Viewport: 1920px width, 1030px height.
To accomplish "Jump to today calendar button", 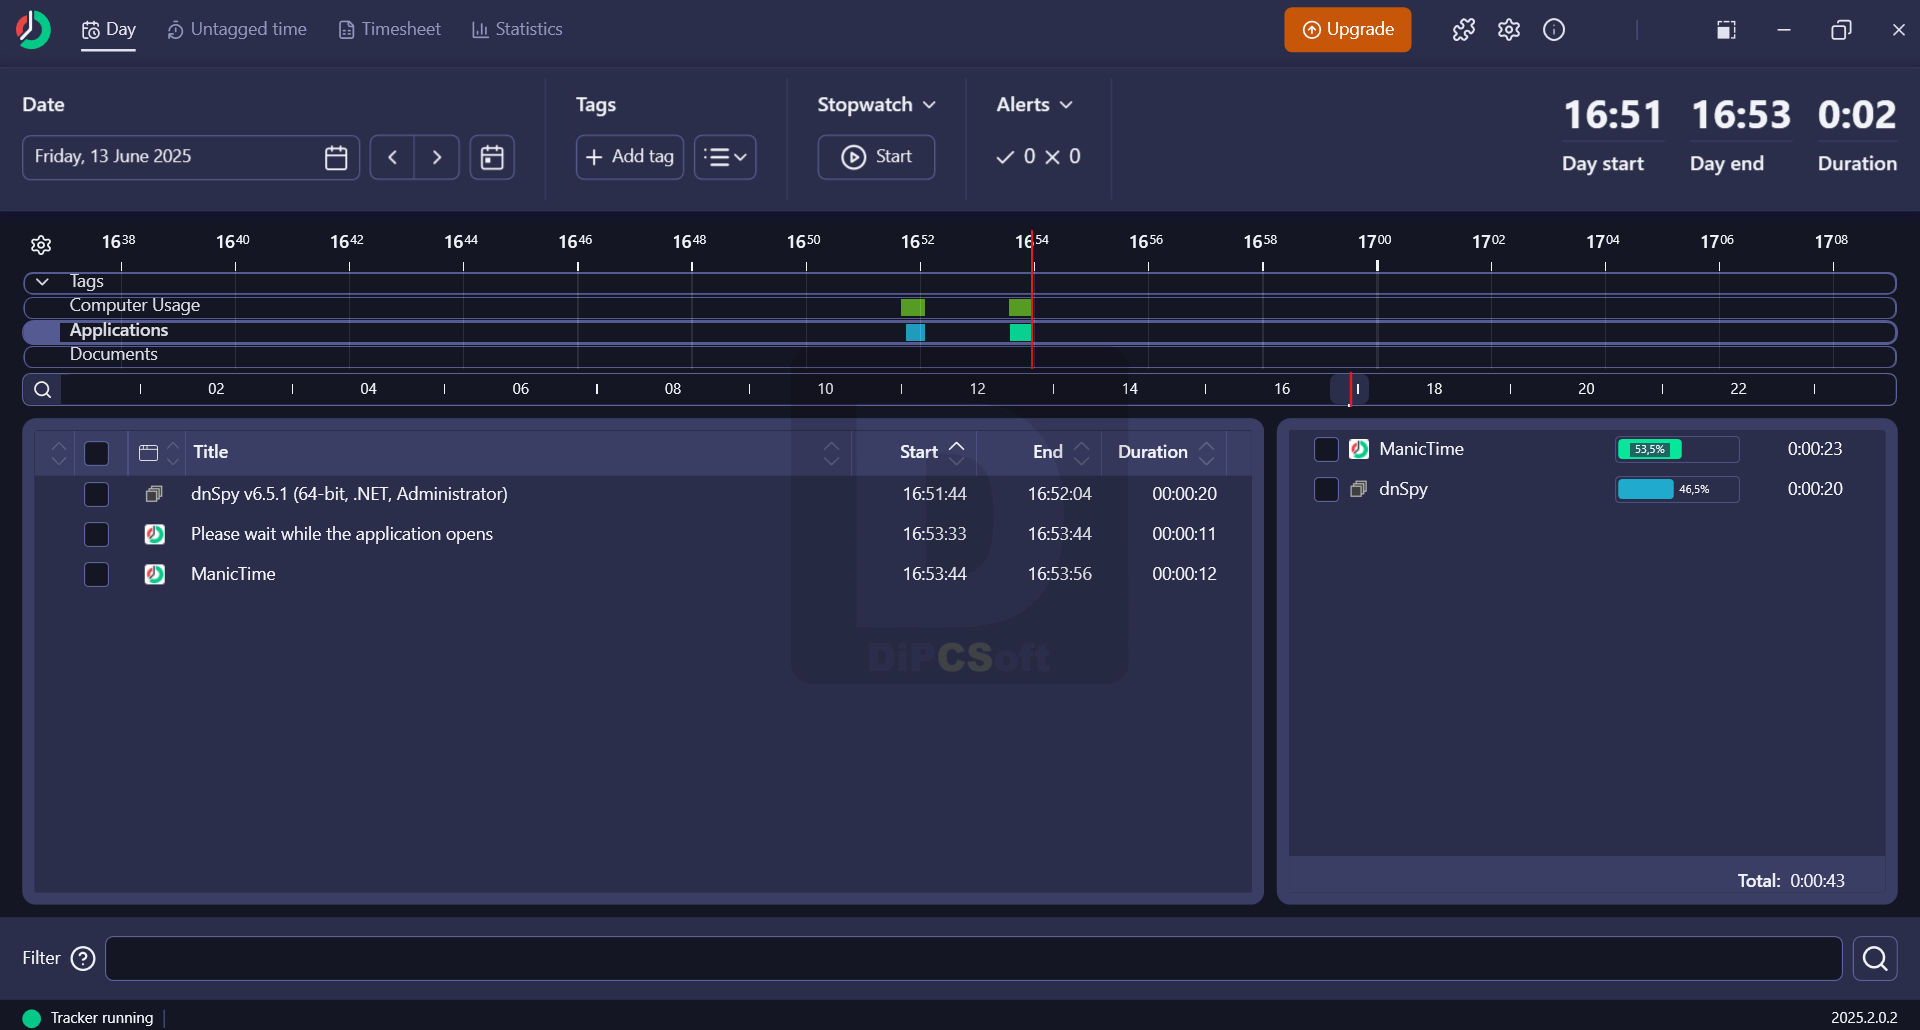I will coord(492,157).
